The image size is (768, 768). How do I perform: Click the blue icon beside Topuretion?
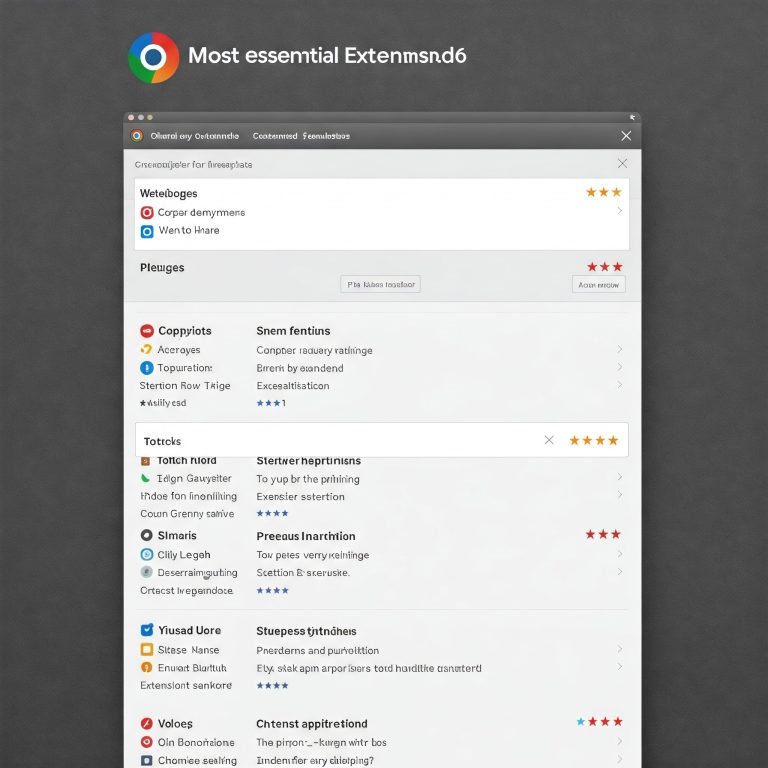pos(147,368)
